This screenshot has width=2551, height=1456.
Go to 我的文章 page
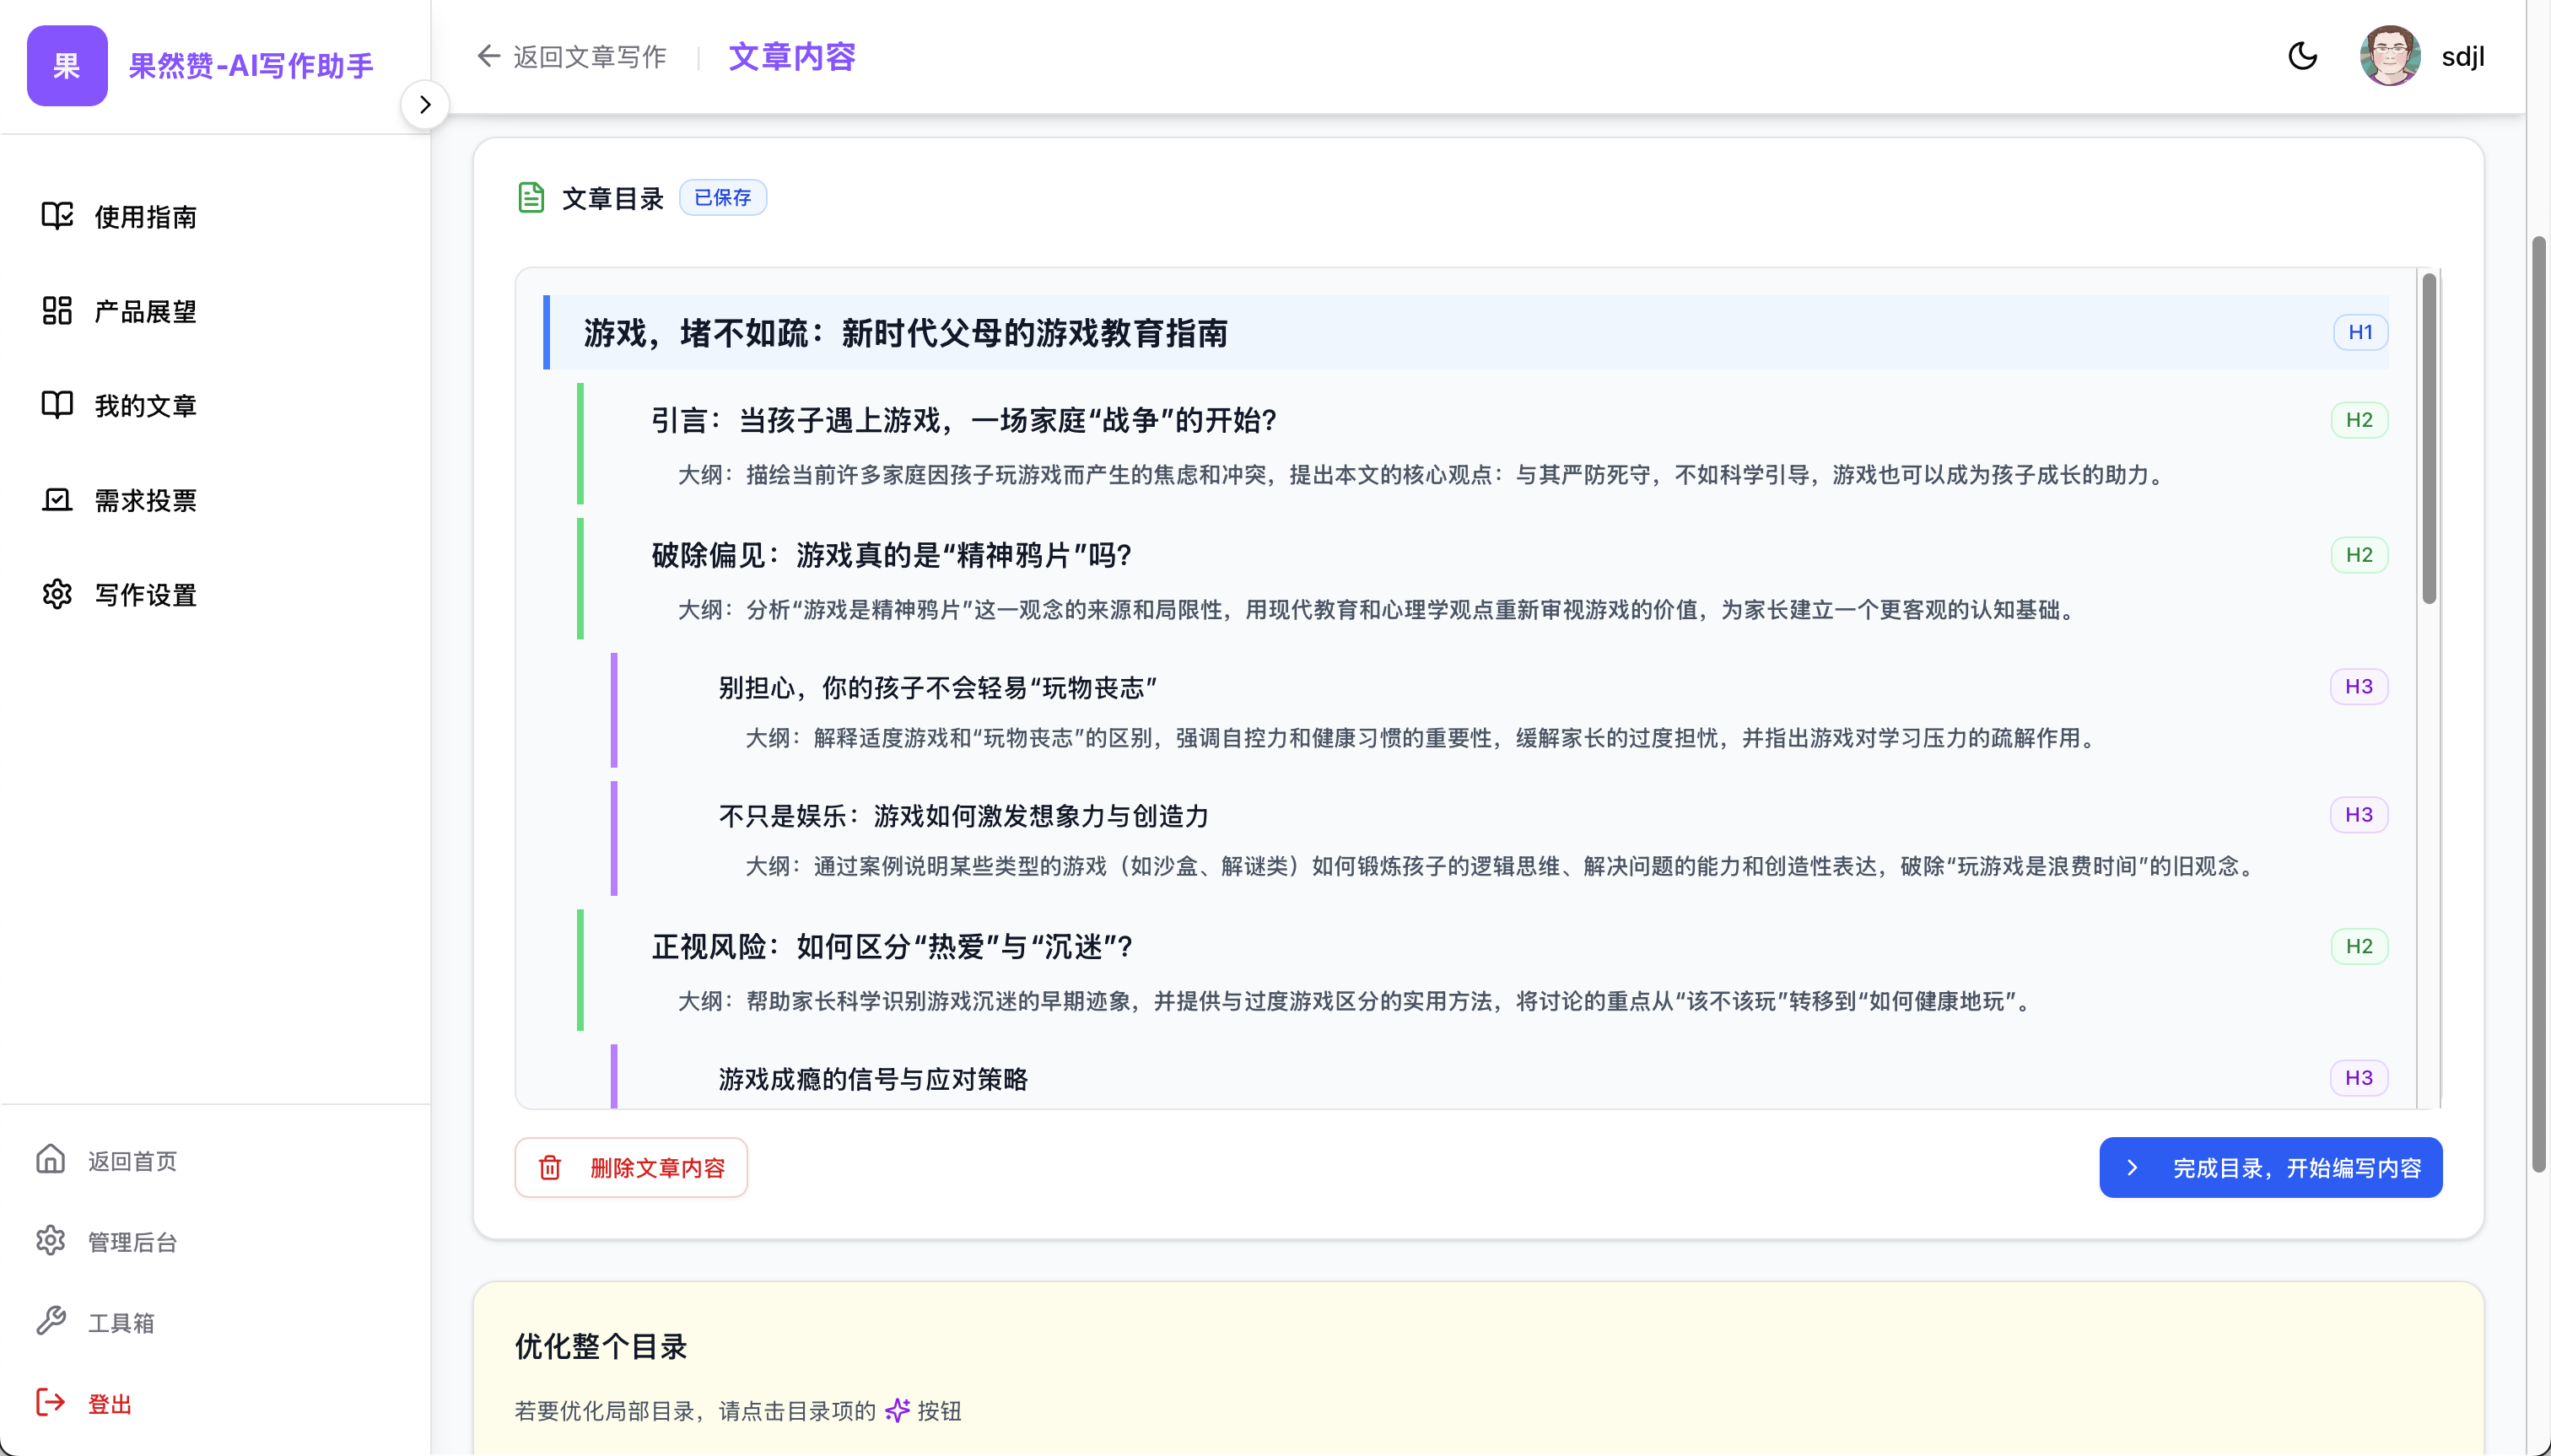pos(145,405)
